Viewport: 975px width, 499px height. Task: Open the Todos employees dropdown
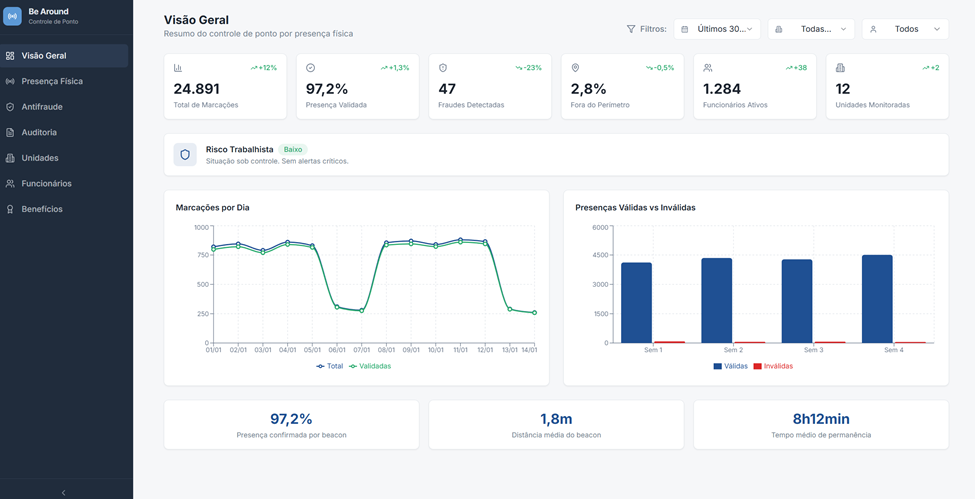click(905, 29)
